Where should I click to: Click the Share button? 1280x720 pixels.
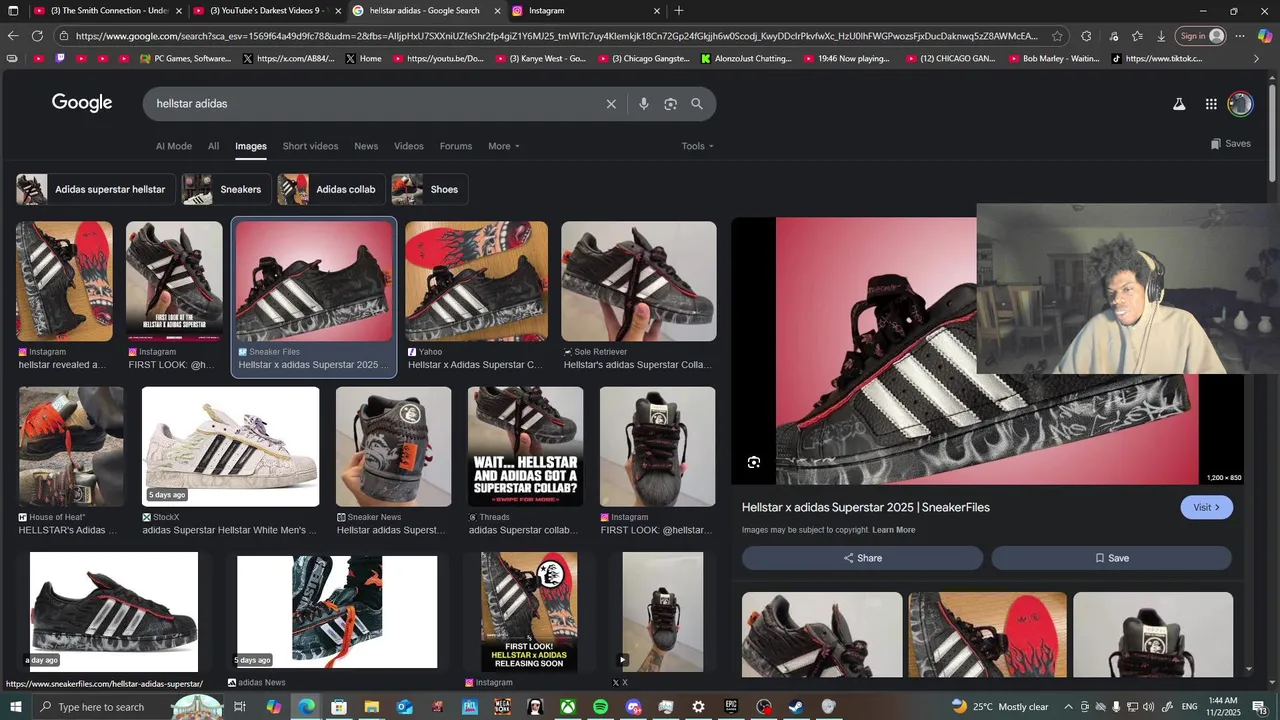[862, 558]
